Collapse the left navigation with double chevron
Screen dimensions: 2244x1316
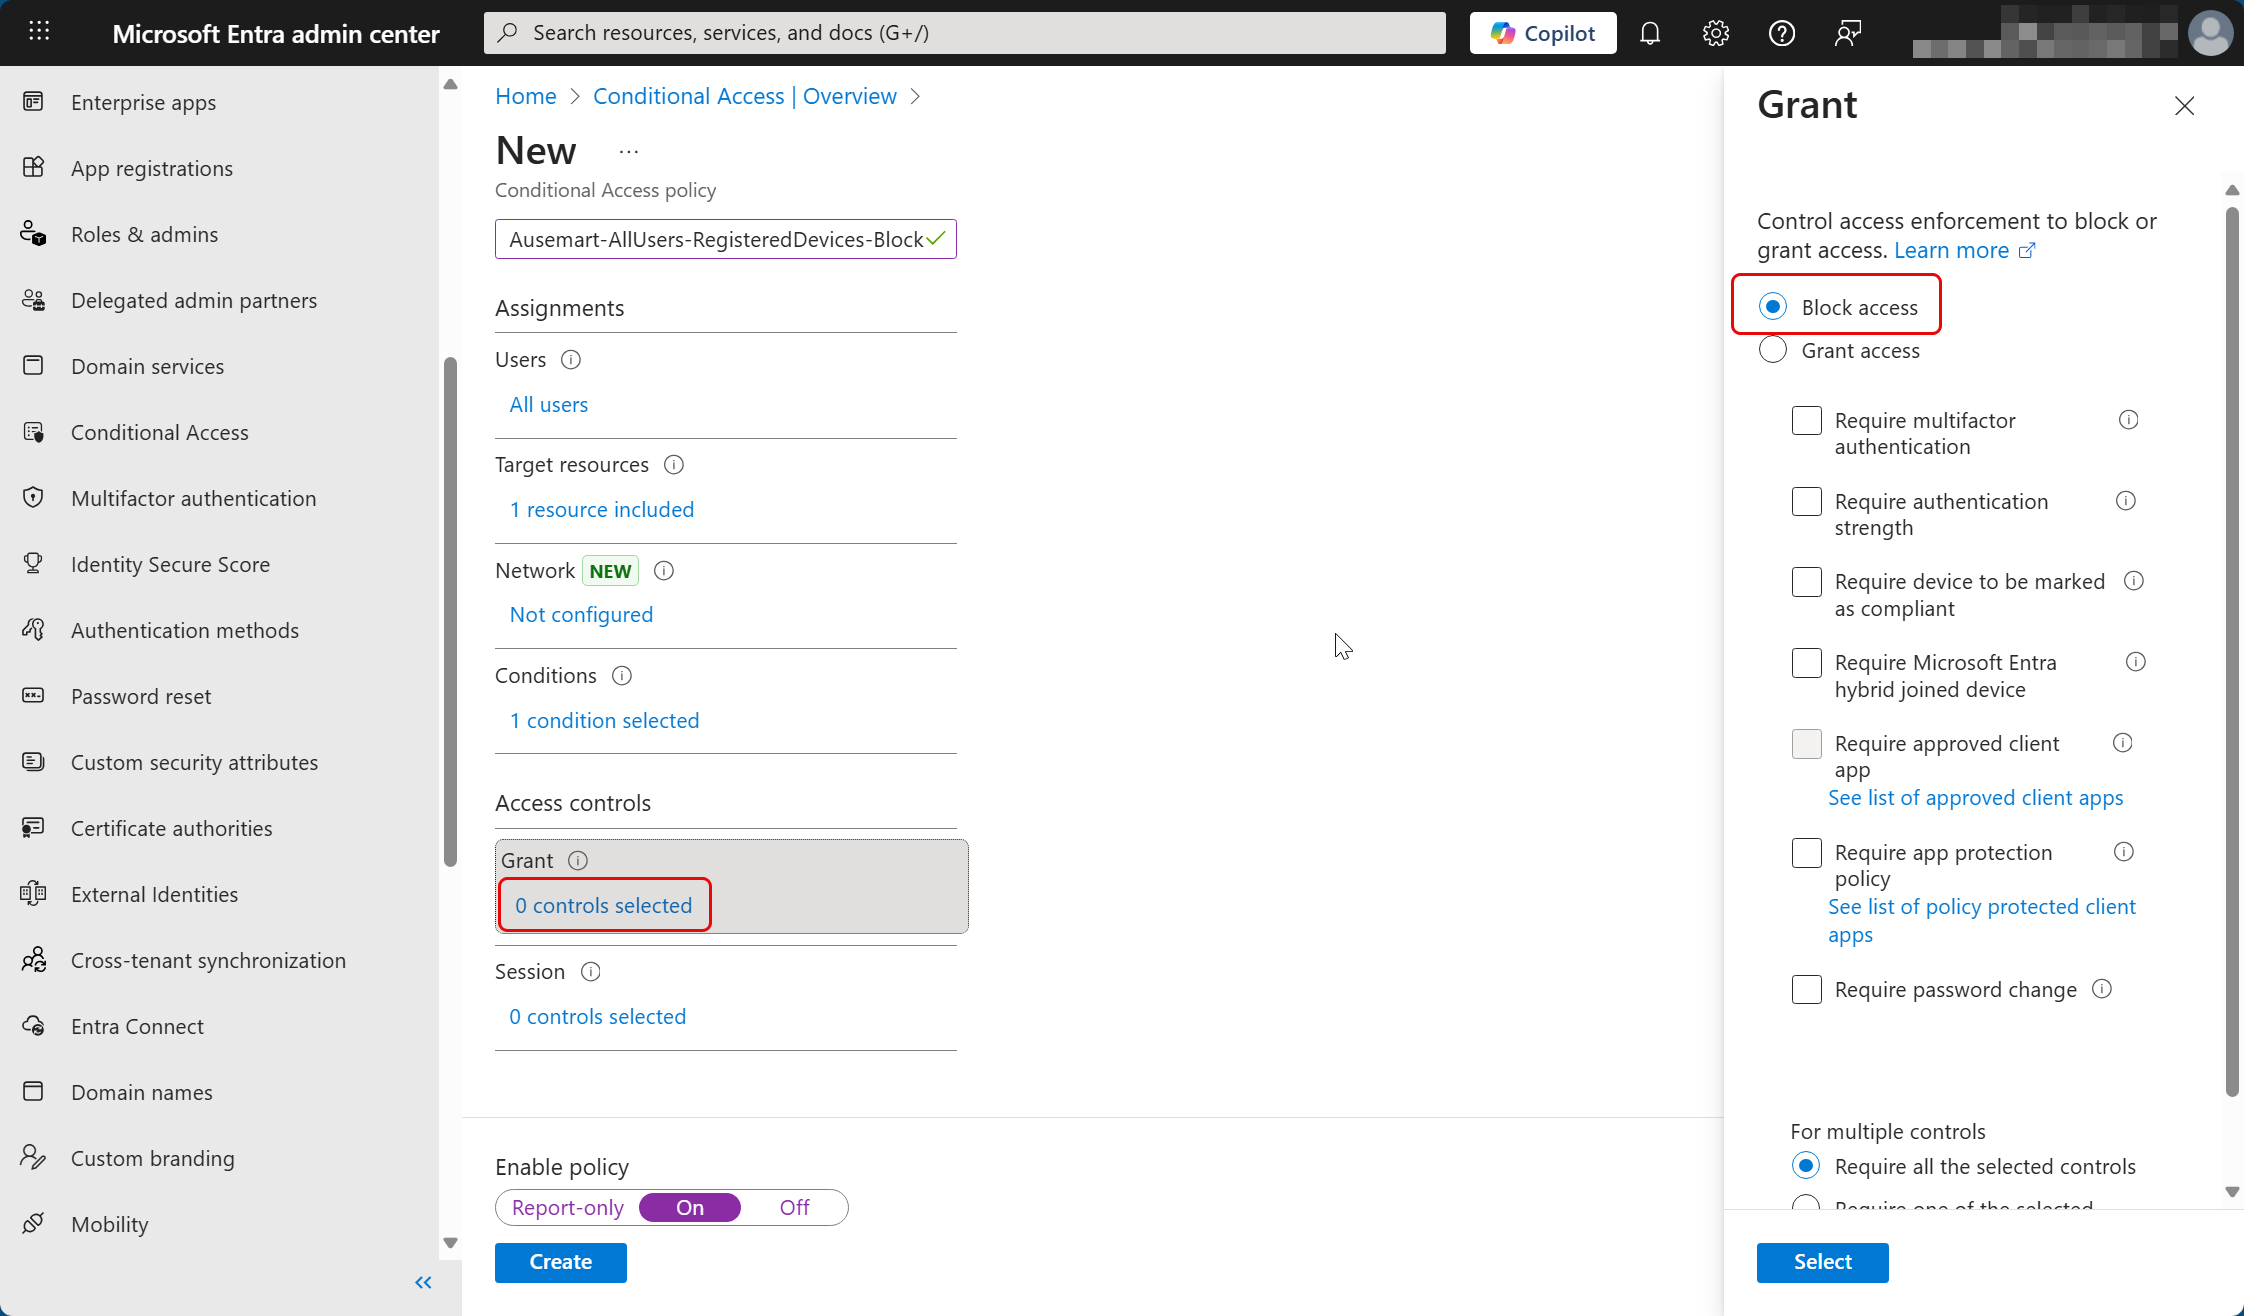(x=423, y=1282)
